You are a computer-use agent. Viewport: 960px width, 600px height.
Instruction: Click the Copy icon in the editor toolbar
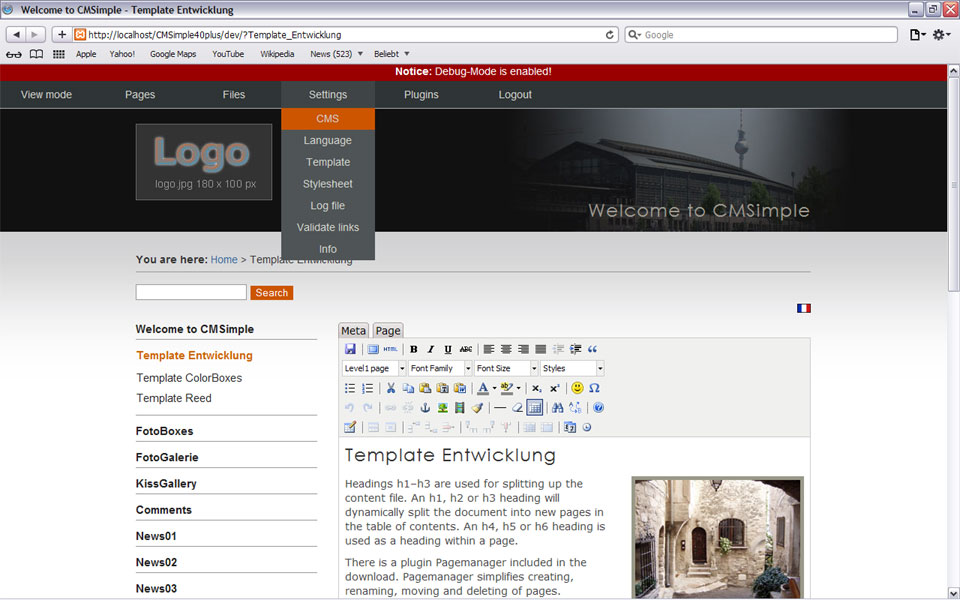click(408, 388)
